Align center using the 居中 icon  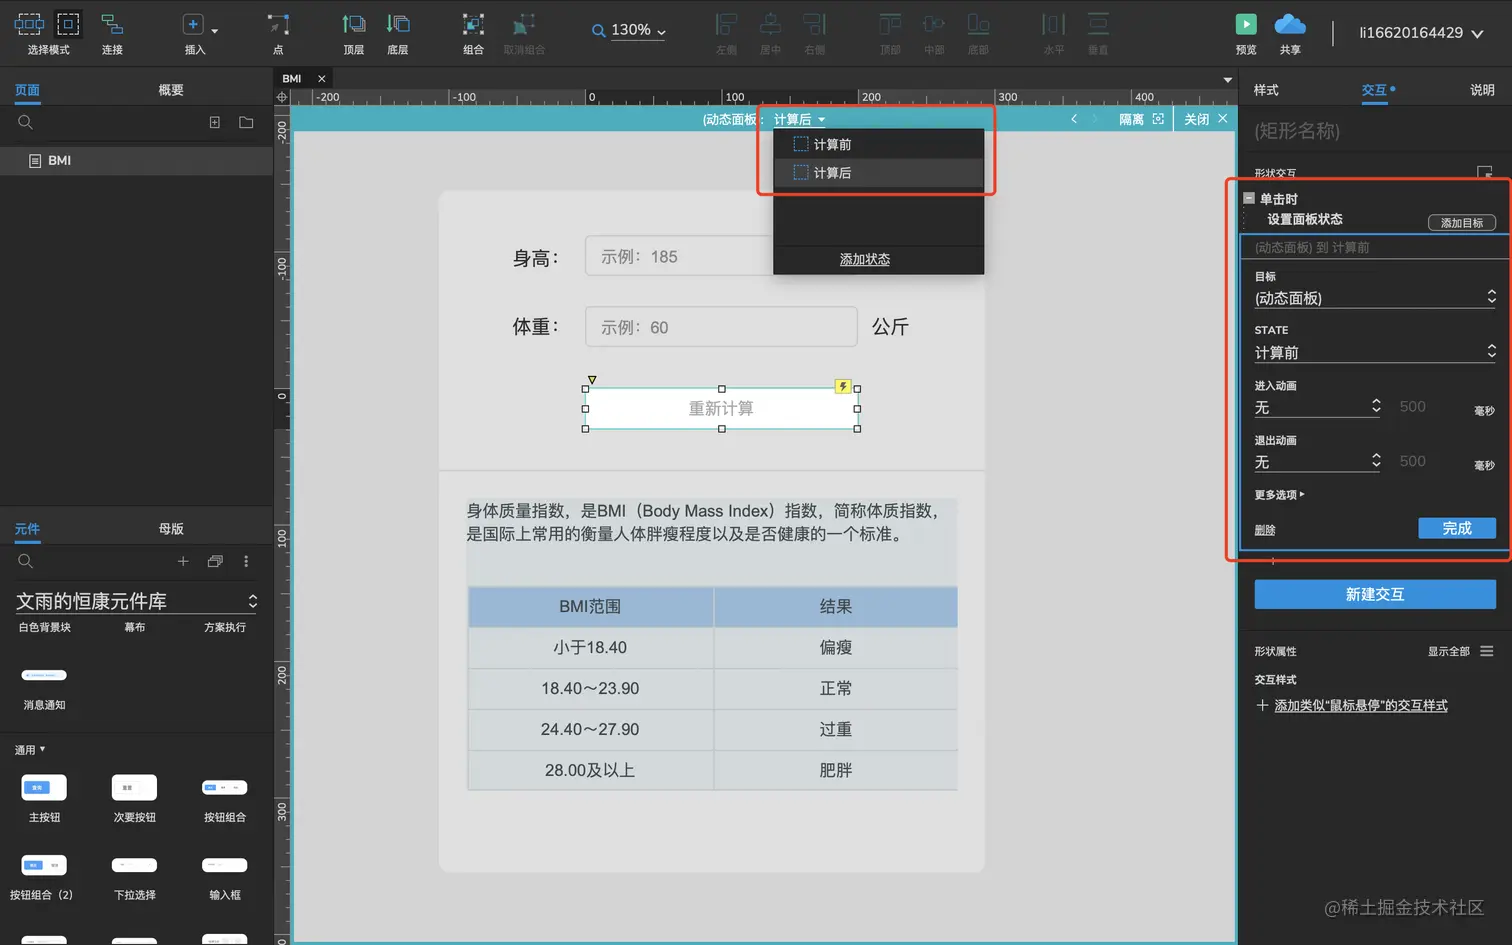[770, 24]
